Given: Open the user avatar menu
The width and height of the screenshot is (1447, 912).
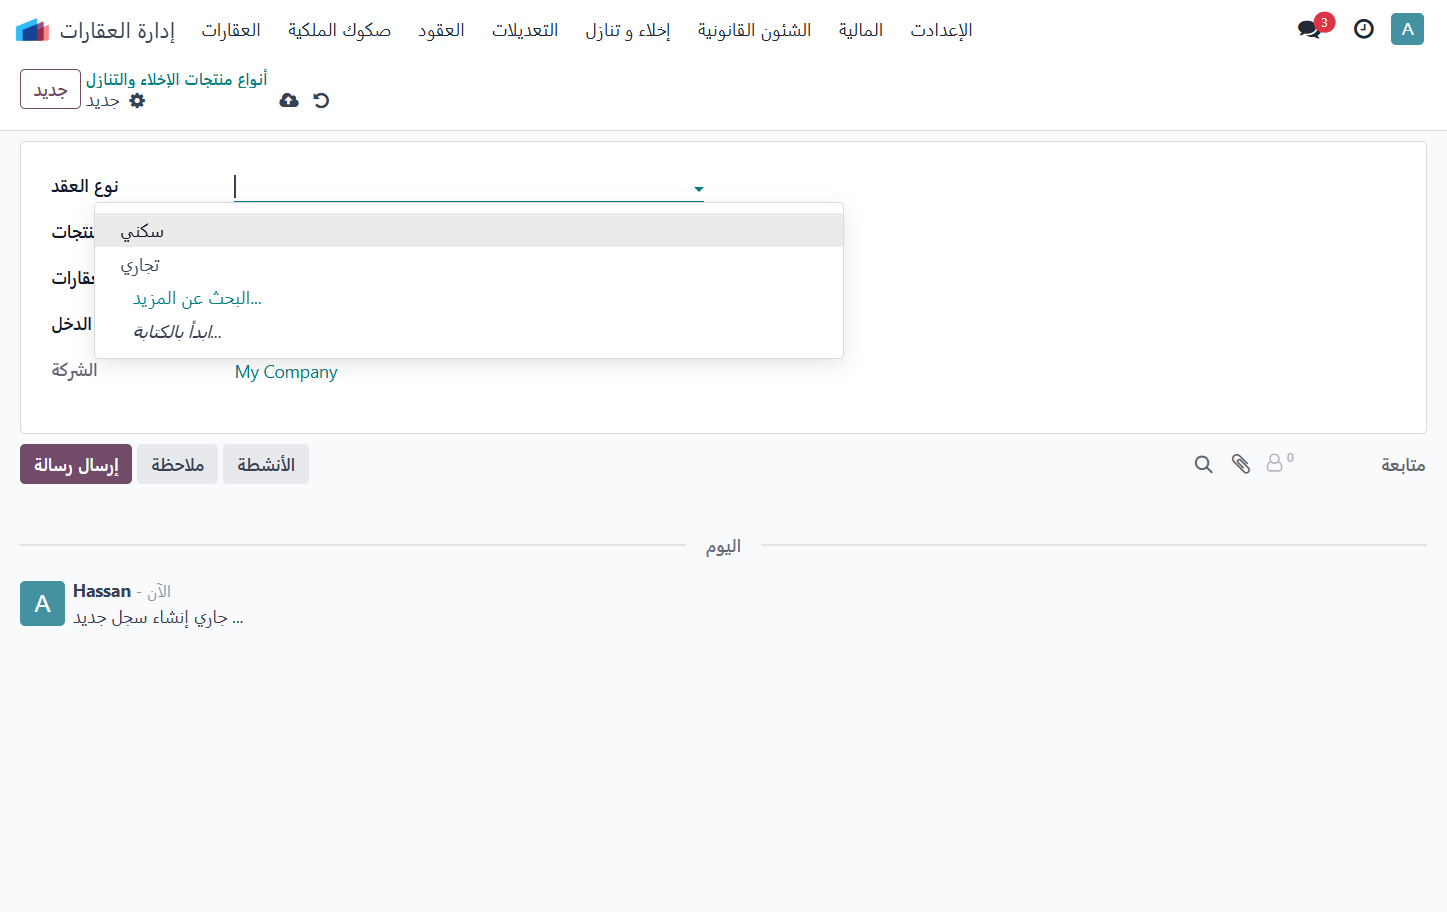Looking at the screenshot, I should 1407,29.
